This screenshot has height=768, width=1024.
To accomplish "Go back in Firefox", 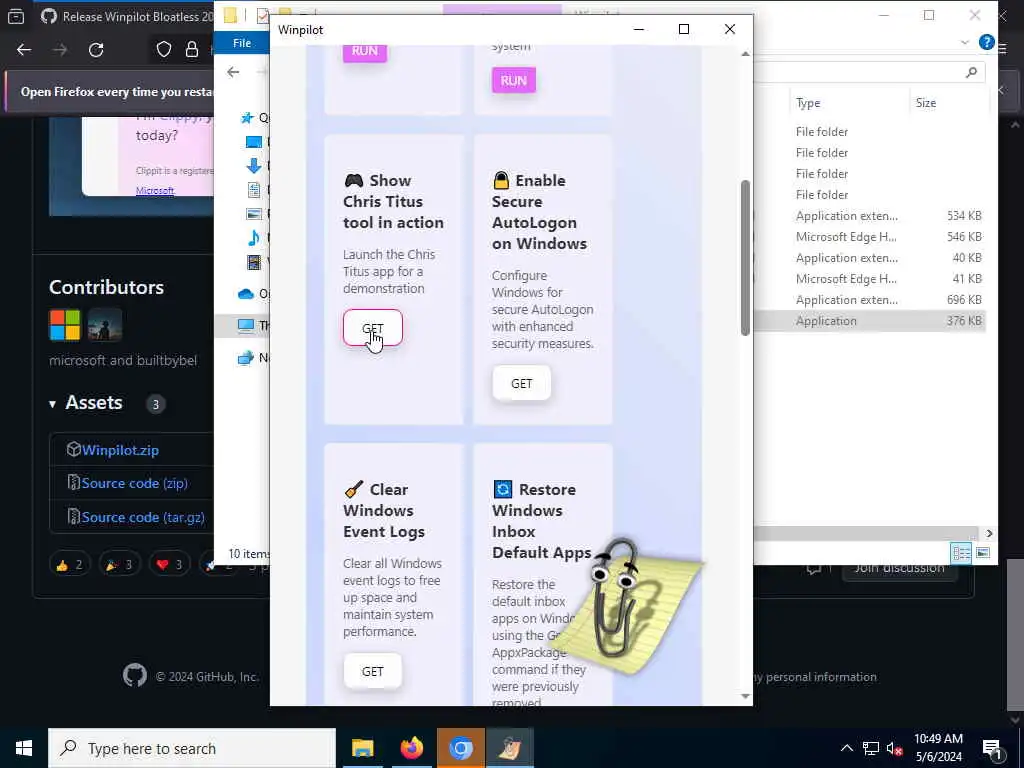I will 24,50.
